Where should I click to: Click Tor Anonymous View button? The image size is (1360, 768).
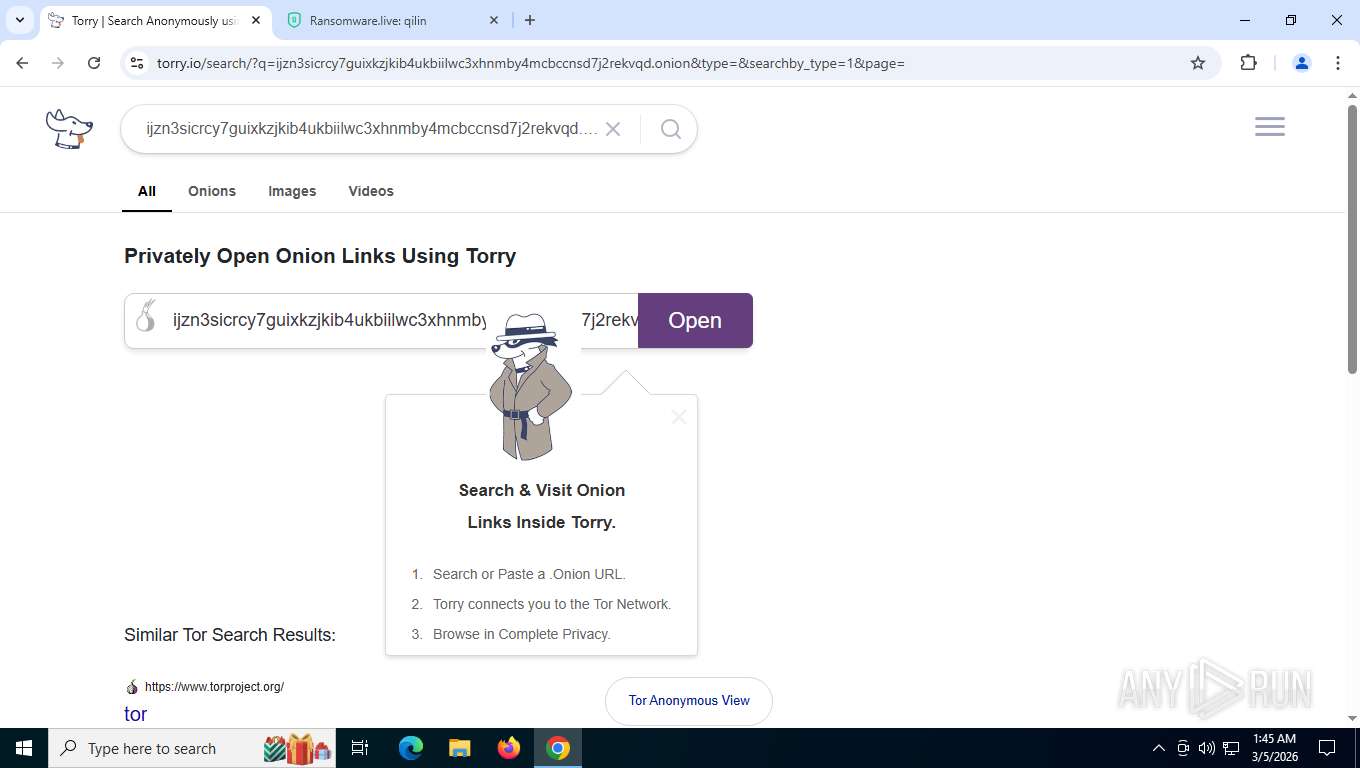tap(689, 701)
